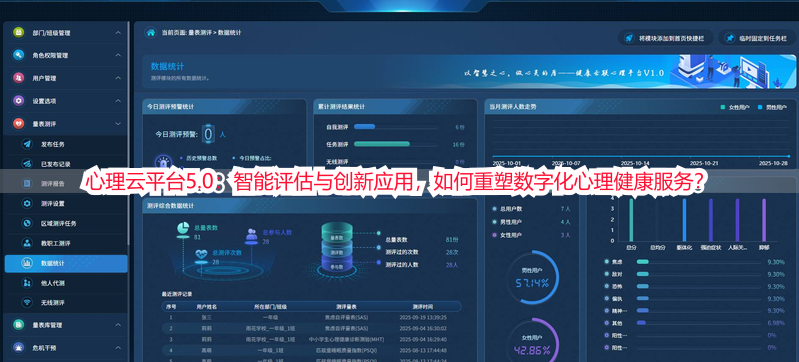This screenshot has width=799, height=362.
Task: Click the 区域测评任务 globe icon
Action: pos(27,223)
